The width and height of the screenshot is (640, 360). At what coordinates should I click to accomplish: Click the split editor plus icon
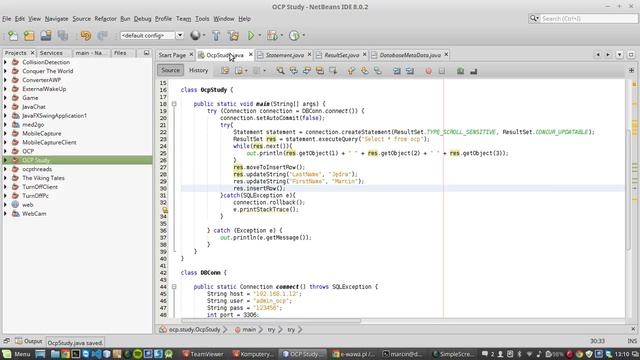[631, 71]
